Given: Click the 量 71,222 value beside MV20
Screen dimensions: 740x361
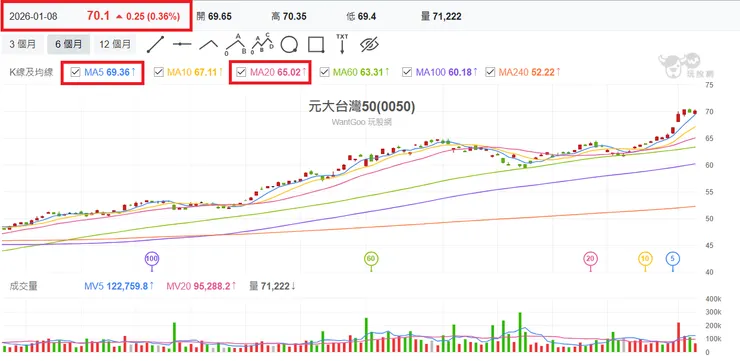Looking at the screenshot, I should click(x=272, y=286).
